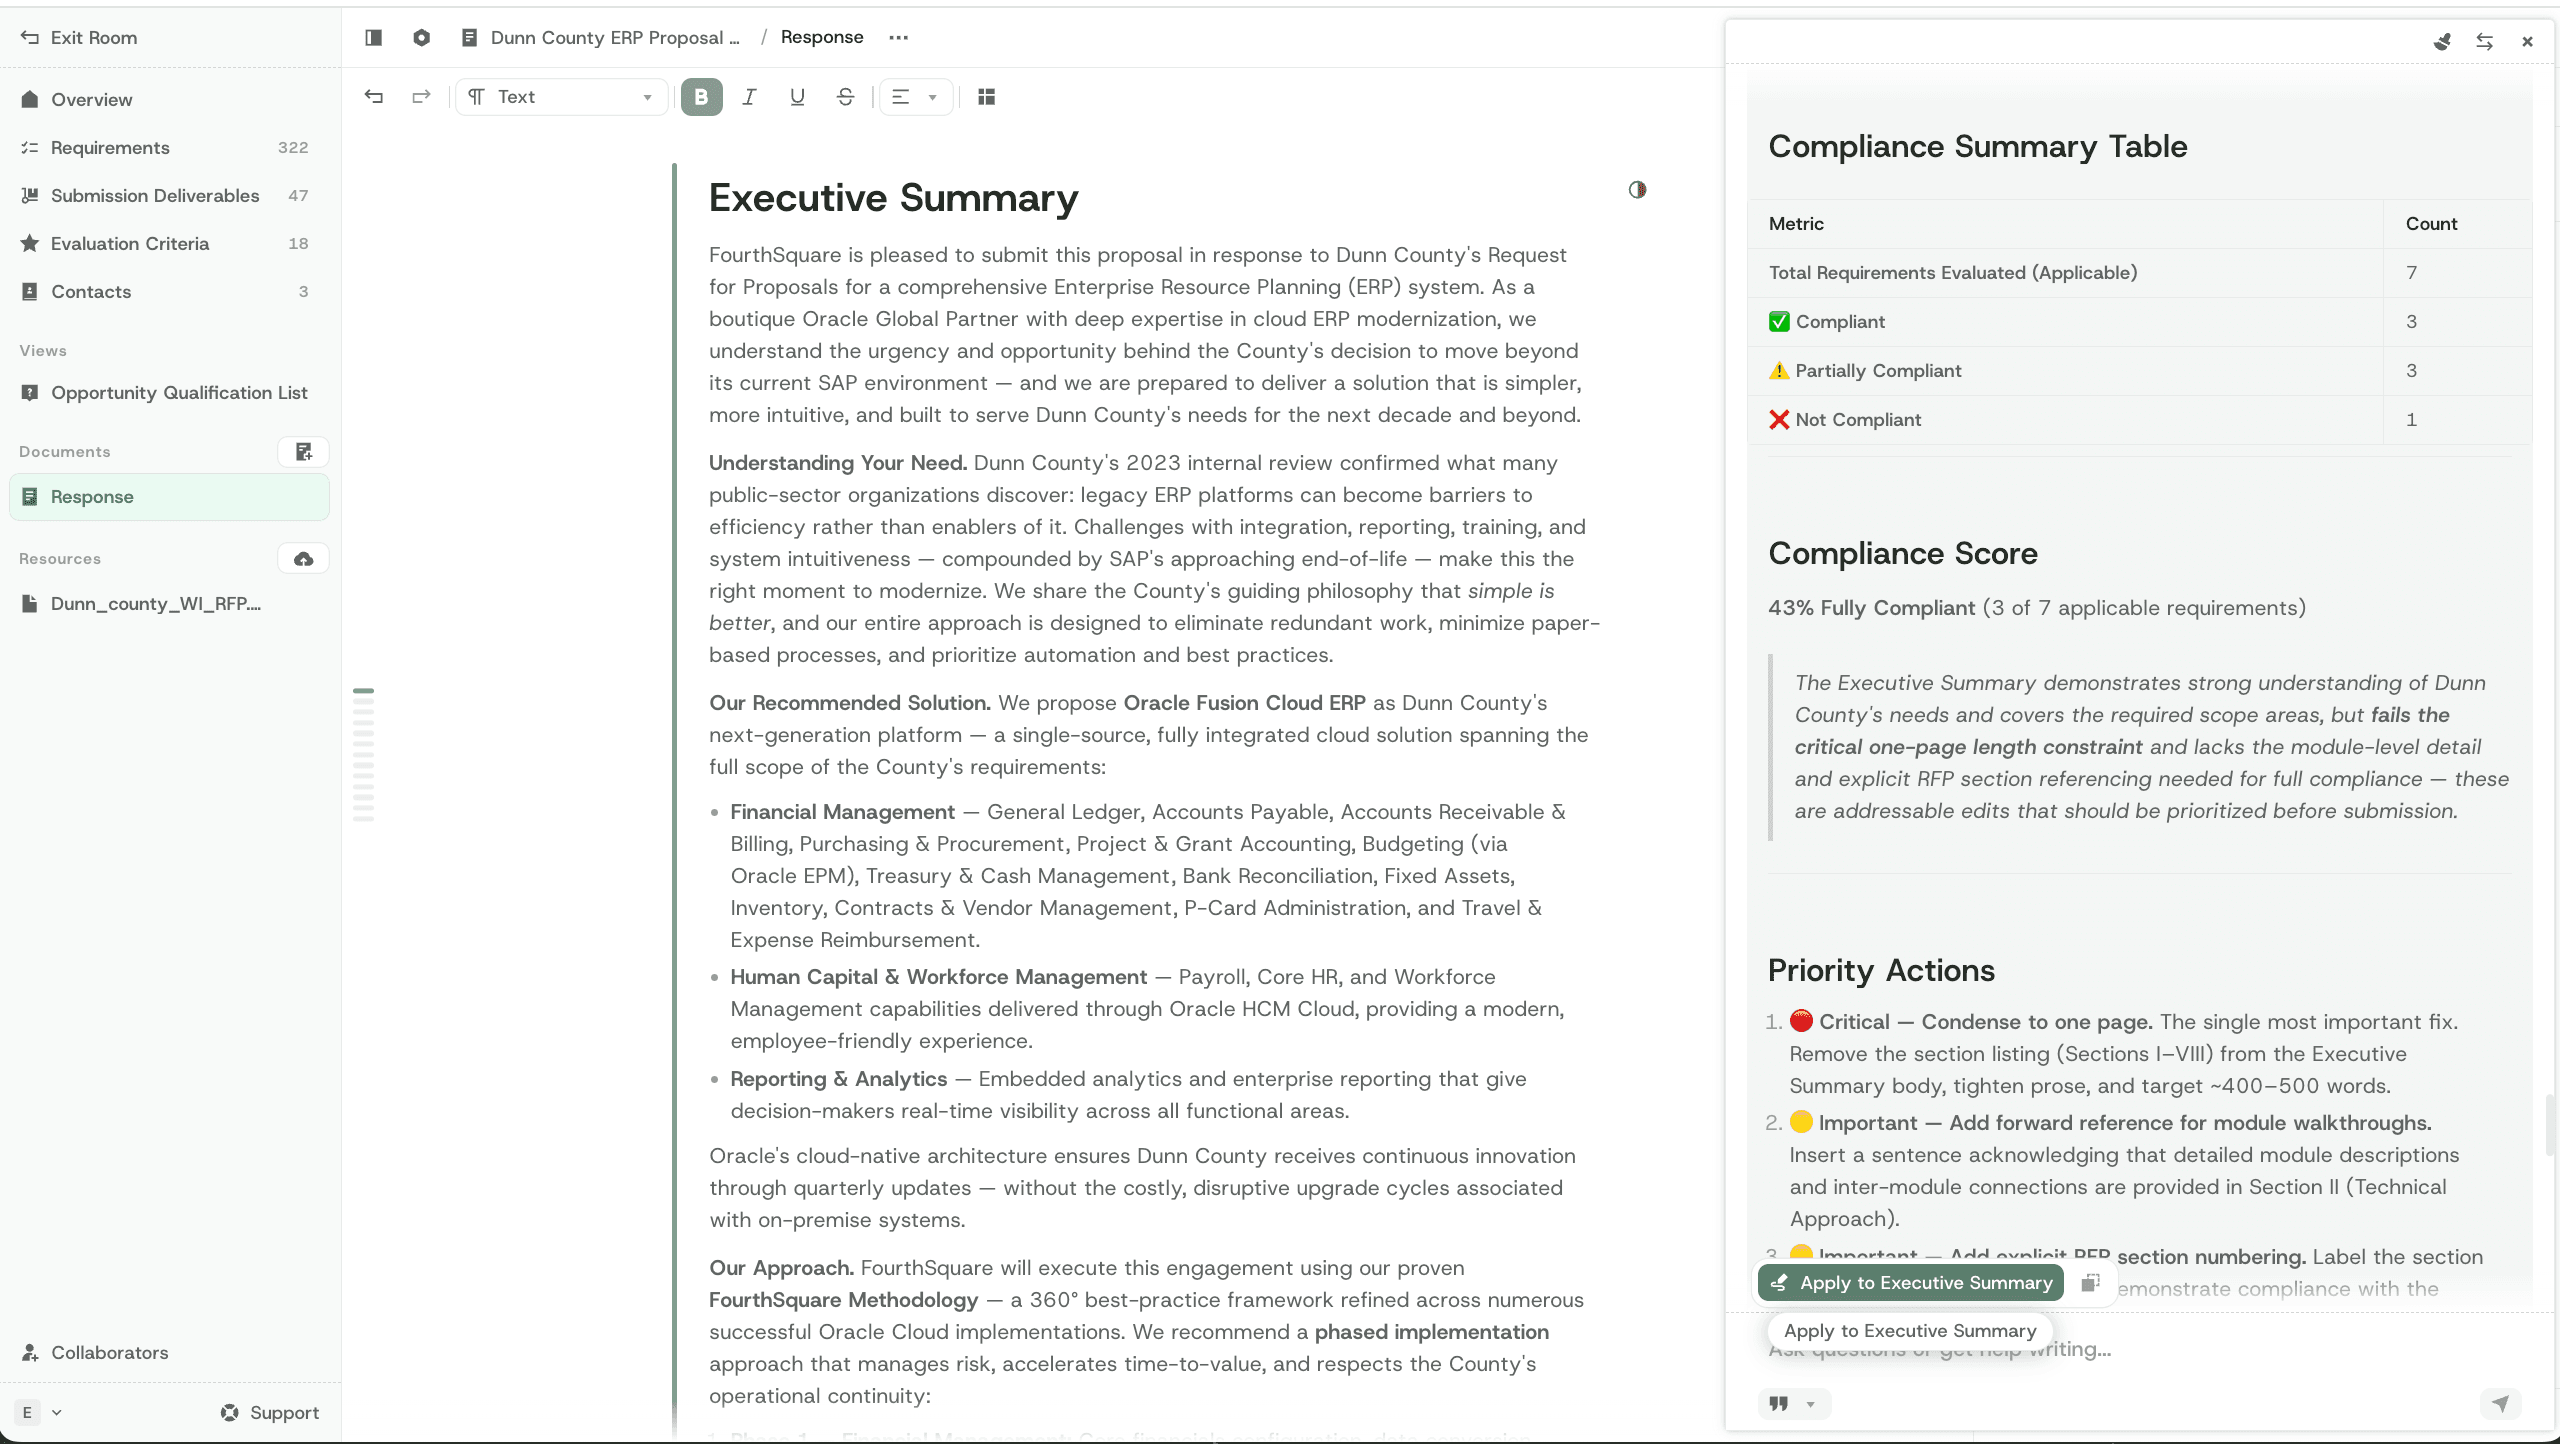Click Apply to Executive Summary
The image size is (2560, 1444).
(x=1908, y=1282)
